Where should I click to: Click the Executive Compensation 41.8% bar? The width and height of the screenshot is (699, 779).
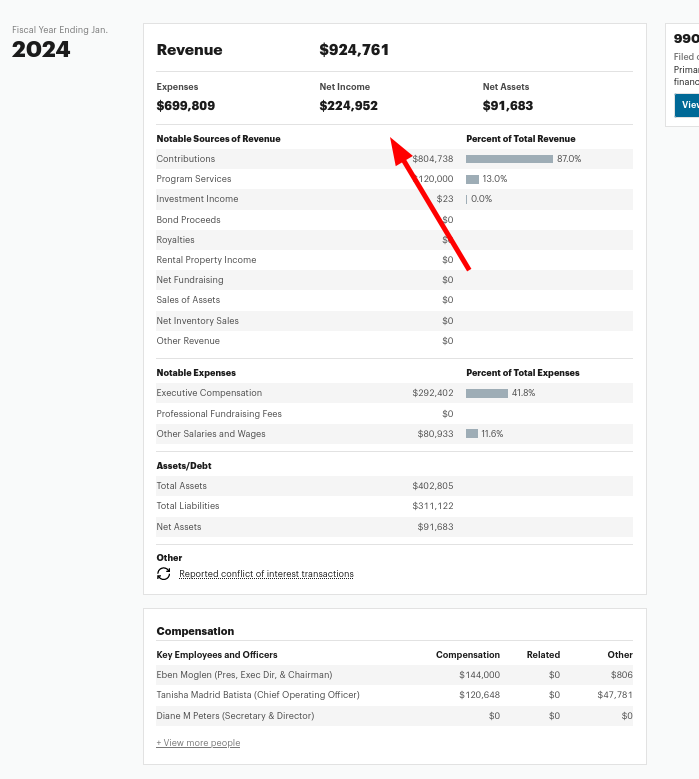point(487,393)
